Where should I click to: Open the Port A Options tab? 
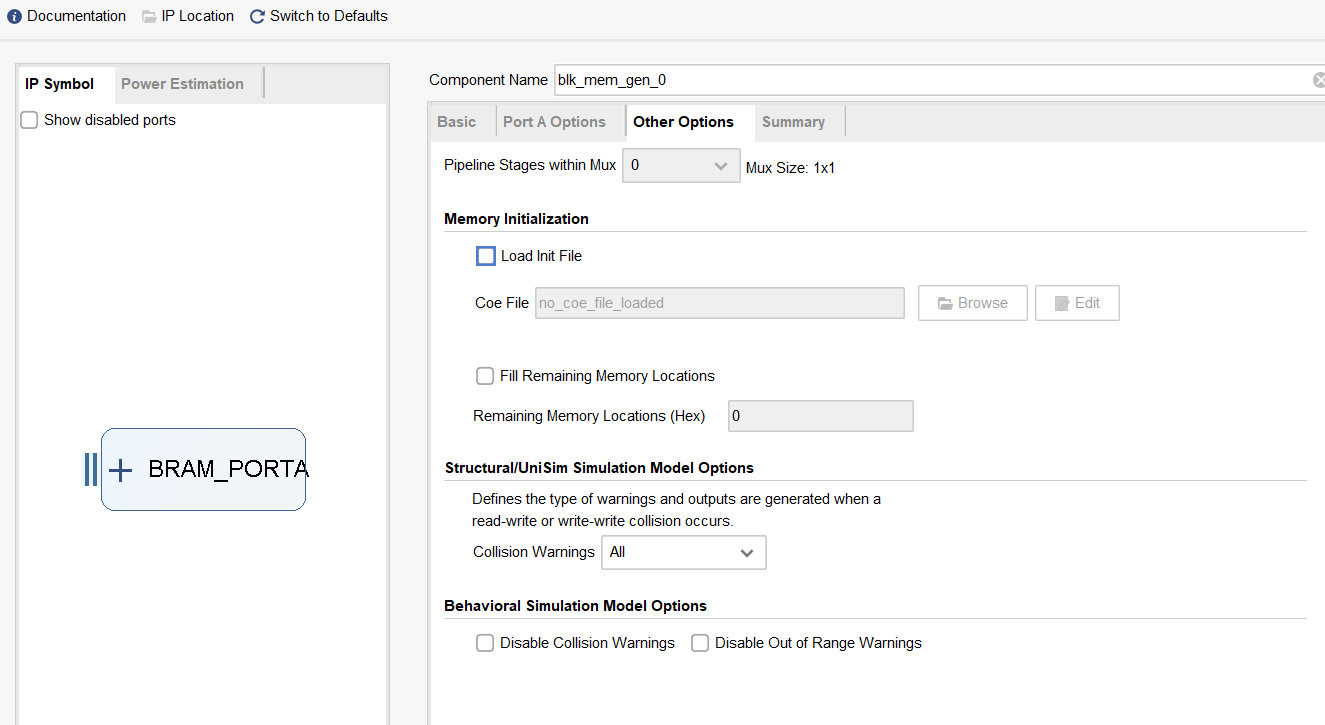tap(554, 122)
